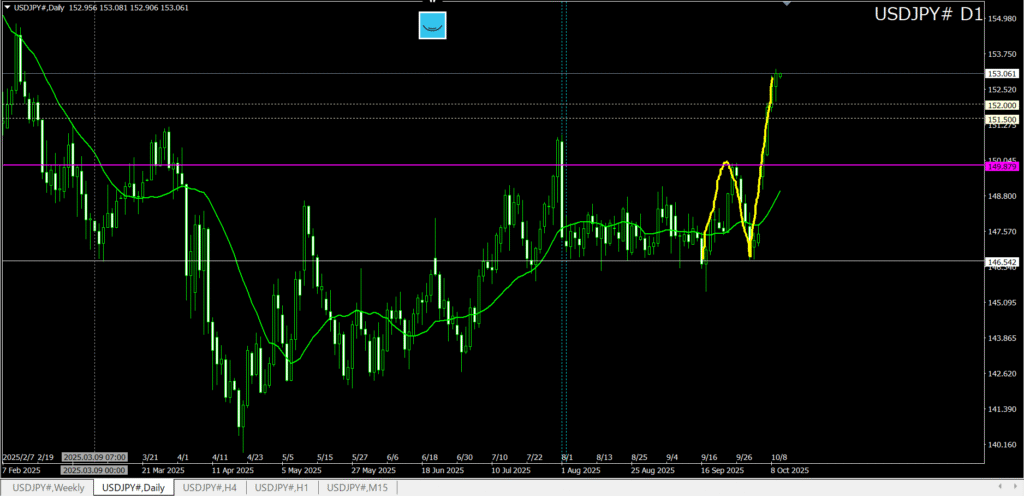
Task: Click the 146.542 horizontal line price label
Action: [1001, 262]
